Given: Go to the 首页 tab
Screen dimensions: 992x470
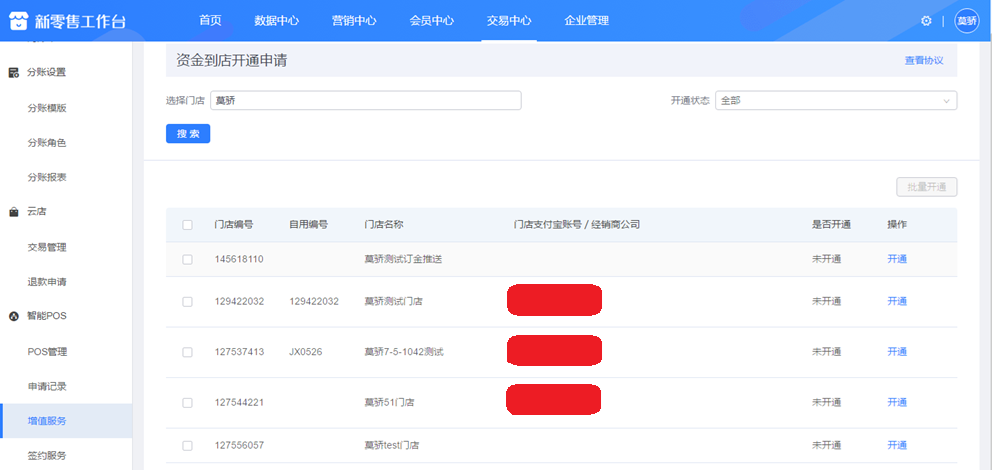Looking at the screenshot, I should pyautogui.click(x=210, y=20).
